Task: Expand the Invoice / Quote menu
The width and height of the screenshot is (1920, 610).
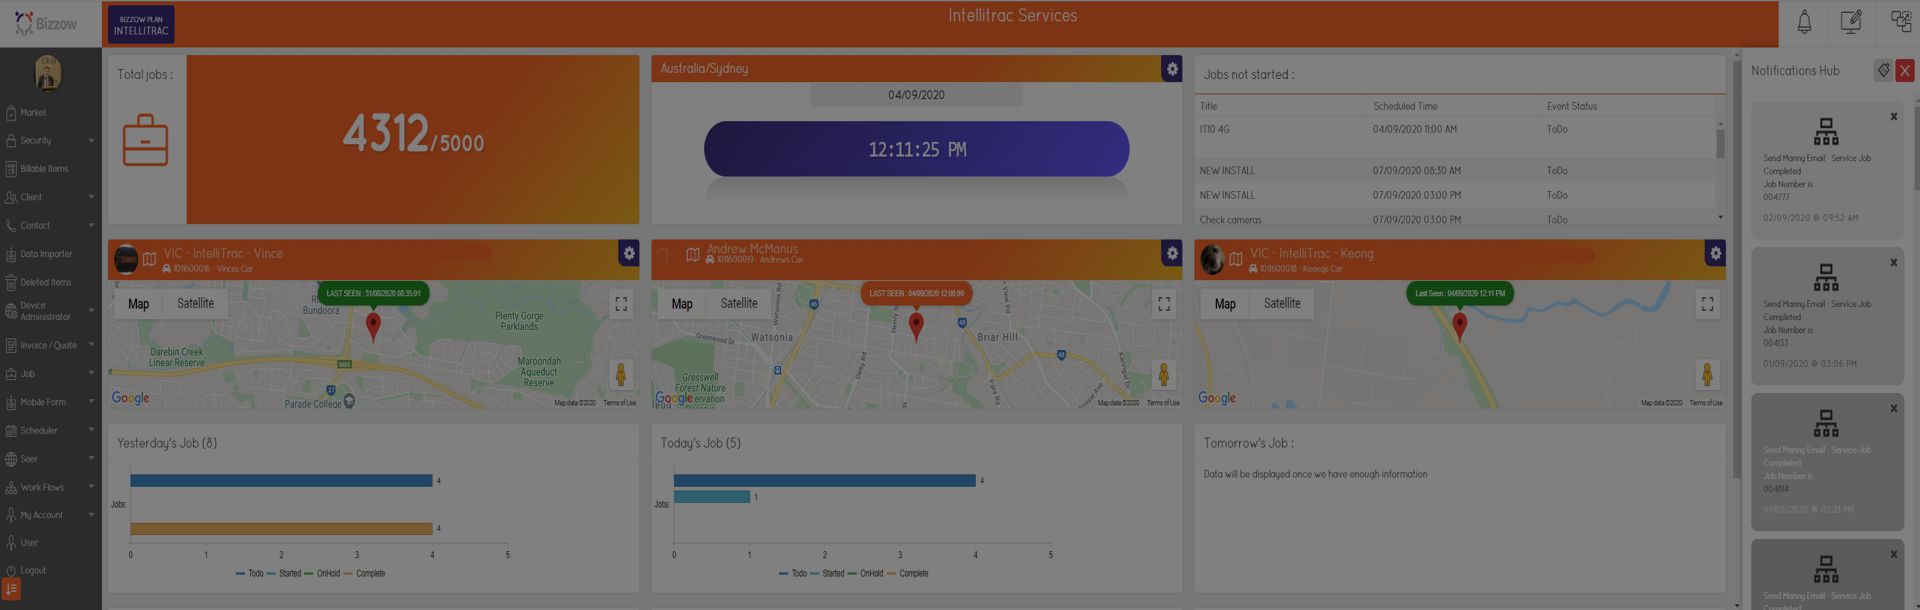Action: tap(50, 345)
